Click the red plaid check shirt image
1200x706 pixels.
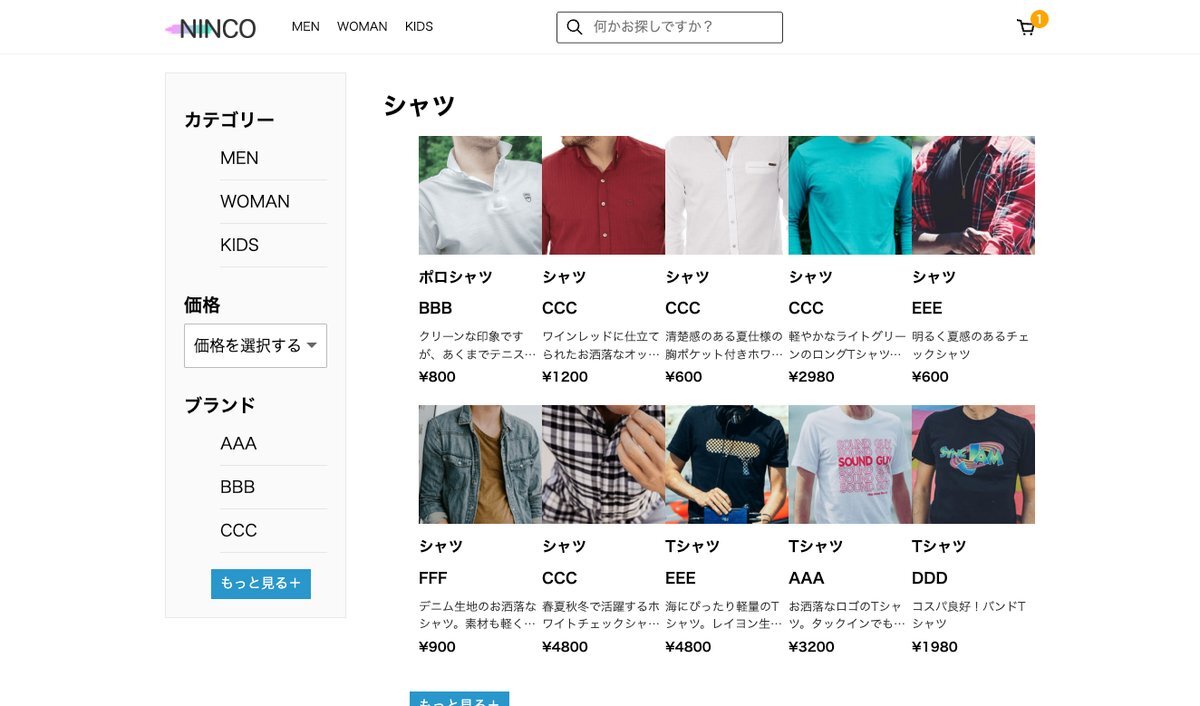pos(973,195)
